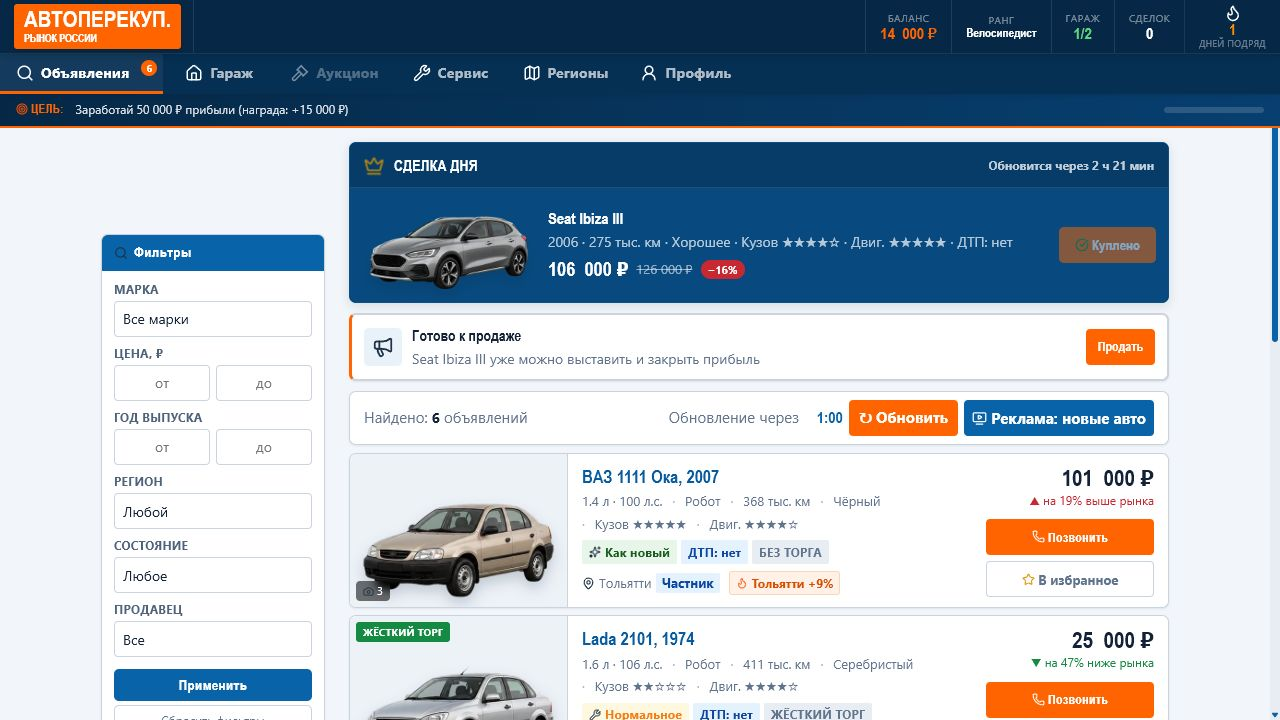Click the crown icon in Сделка дня

pos(374,166)
